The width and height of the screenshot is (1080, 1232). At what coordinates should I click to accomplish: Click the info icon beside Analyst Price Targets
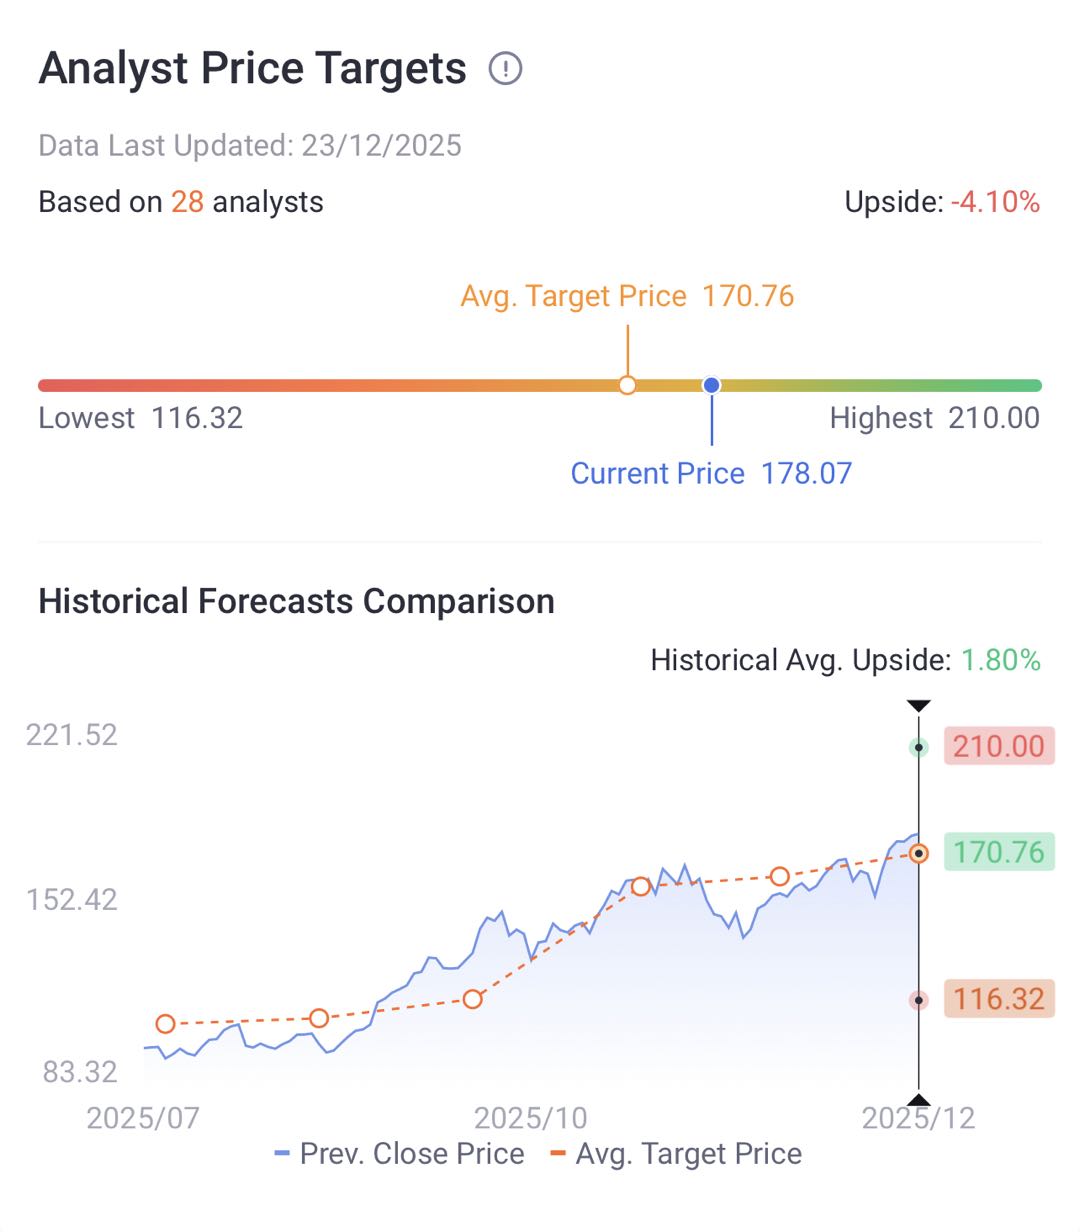[x=506, y=69]
